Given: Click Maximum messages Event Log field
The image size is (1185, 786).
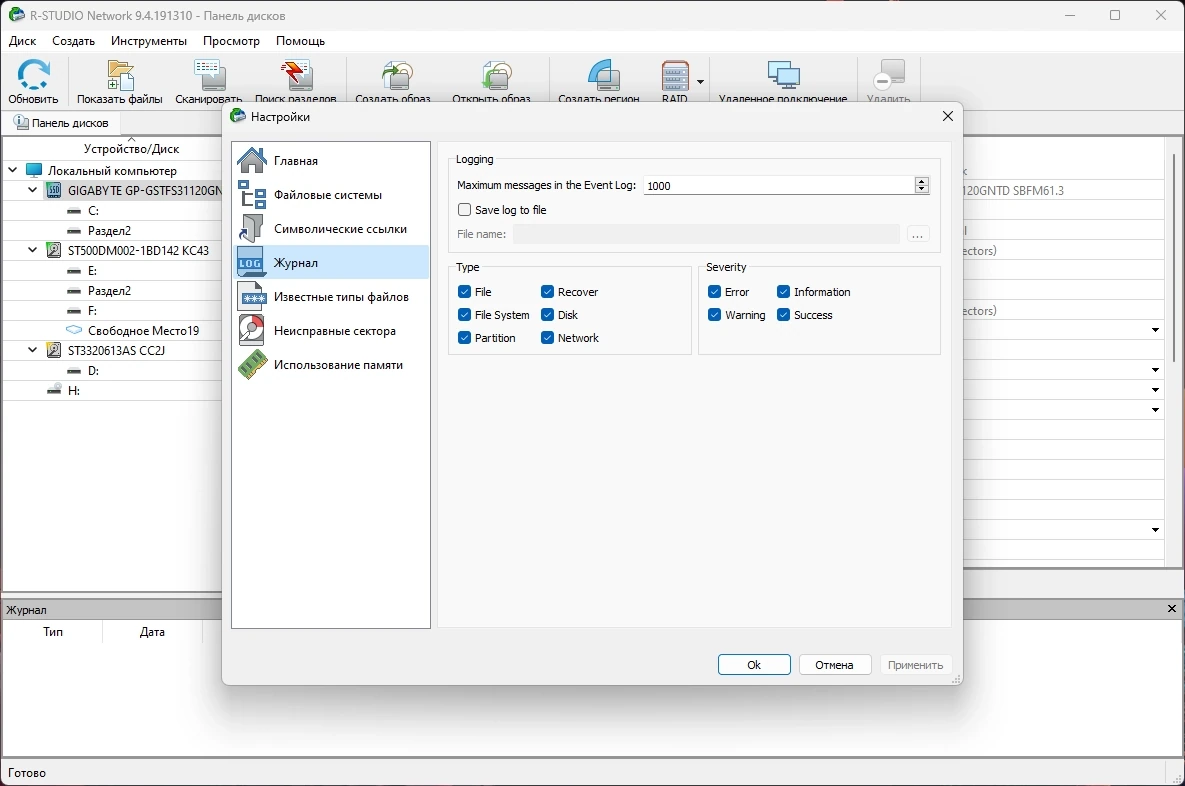Looking at the screenshot, I should [778, 186].
